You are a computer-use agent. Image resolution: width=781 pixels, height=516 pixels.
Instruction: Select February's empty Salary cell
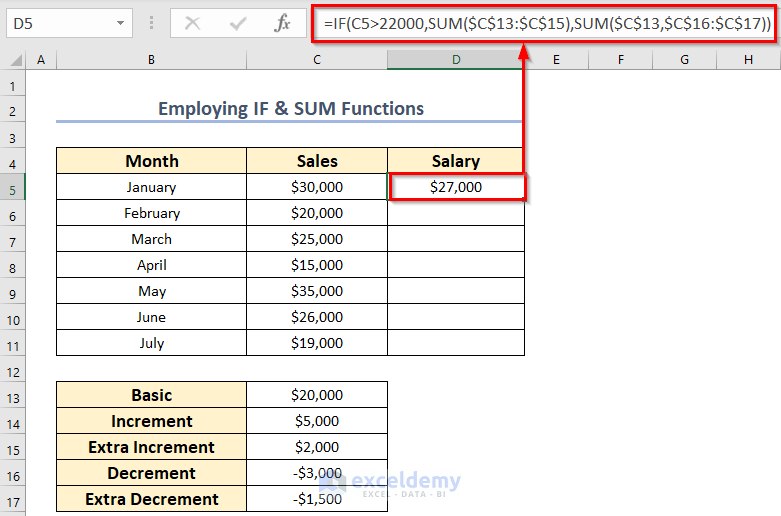pos(456,213)
